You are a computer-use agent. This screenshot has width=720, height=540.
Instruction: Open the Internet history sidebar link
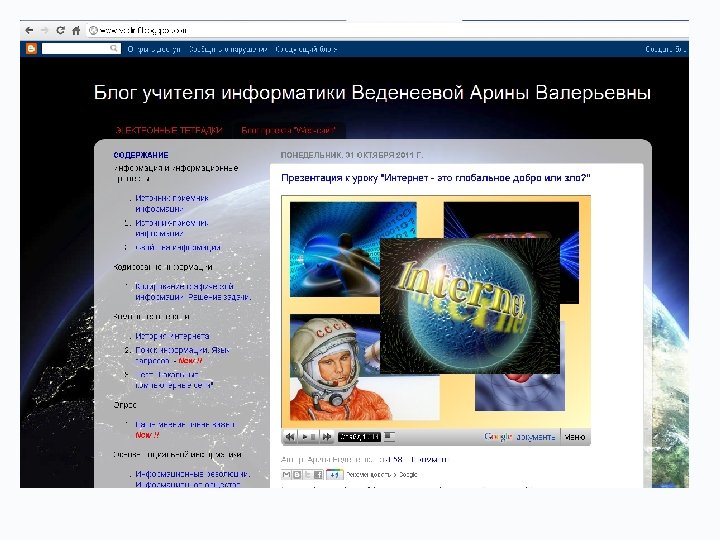172,336
